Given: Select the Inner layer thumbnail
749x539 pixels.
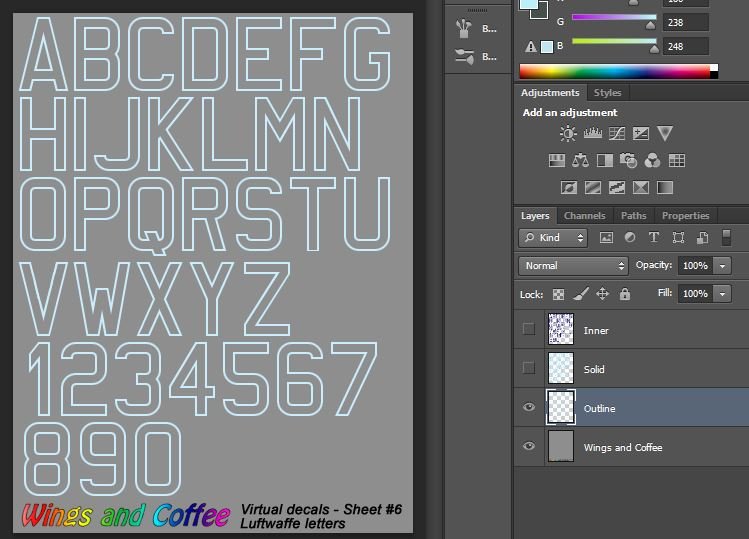Looking at the screenshot, I should [x=561, y=329].
